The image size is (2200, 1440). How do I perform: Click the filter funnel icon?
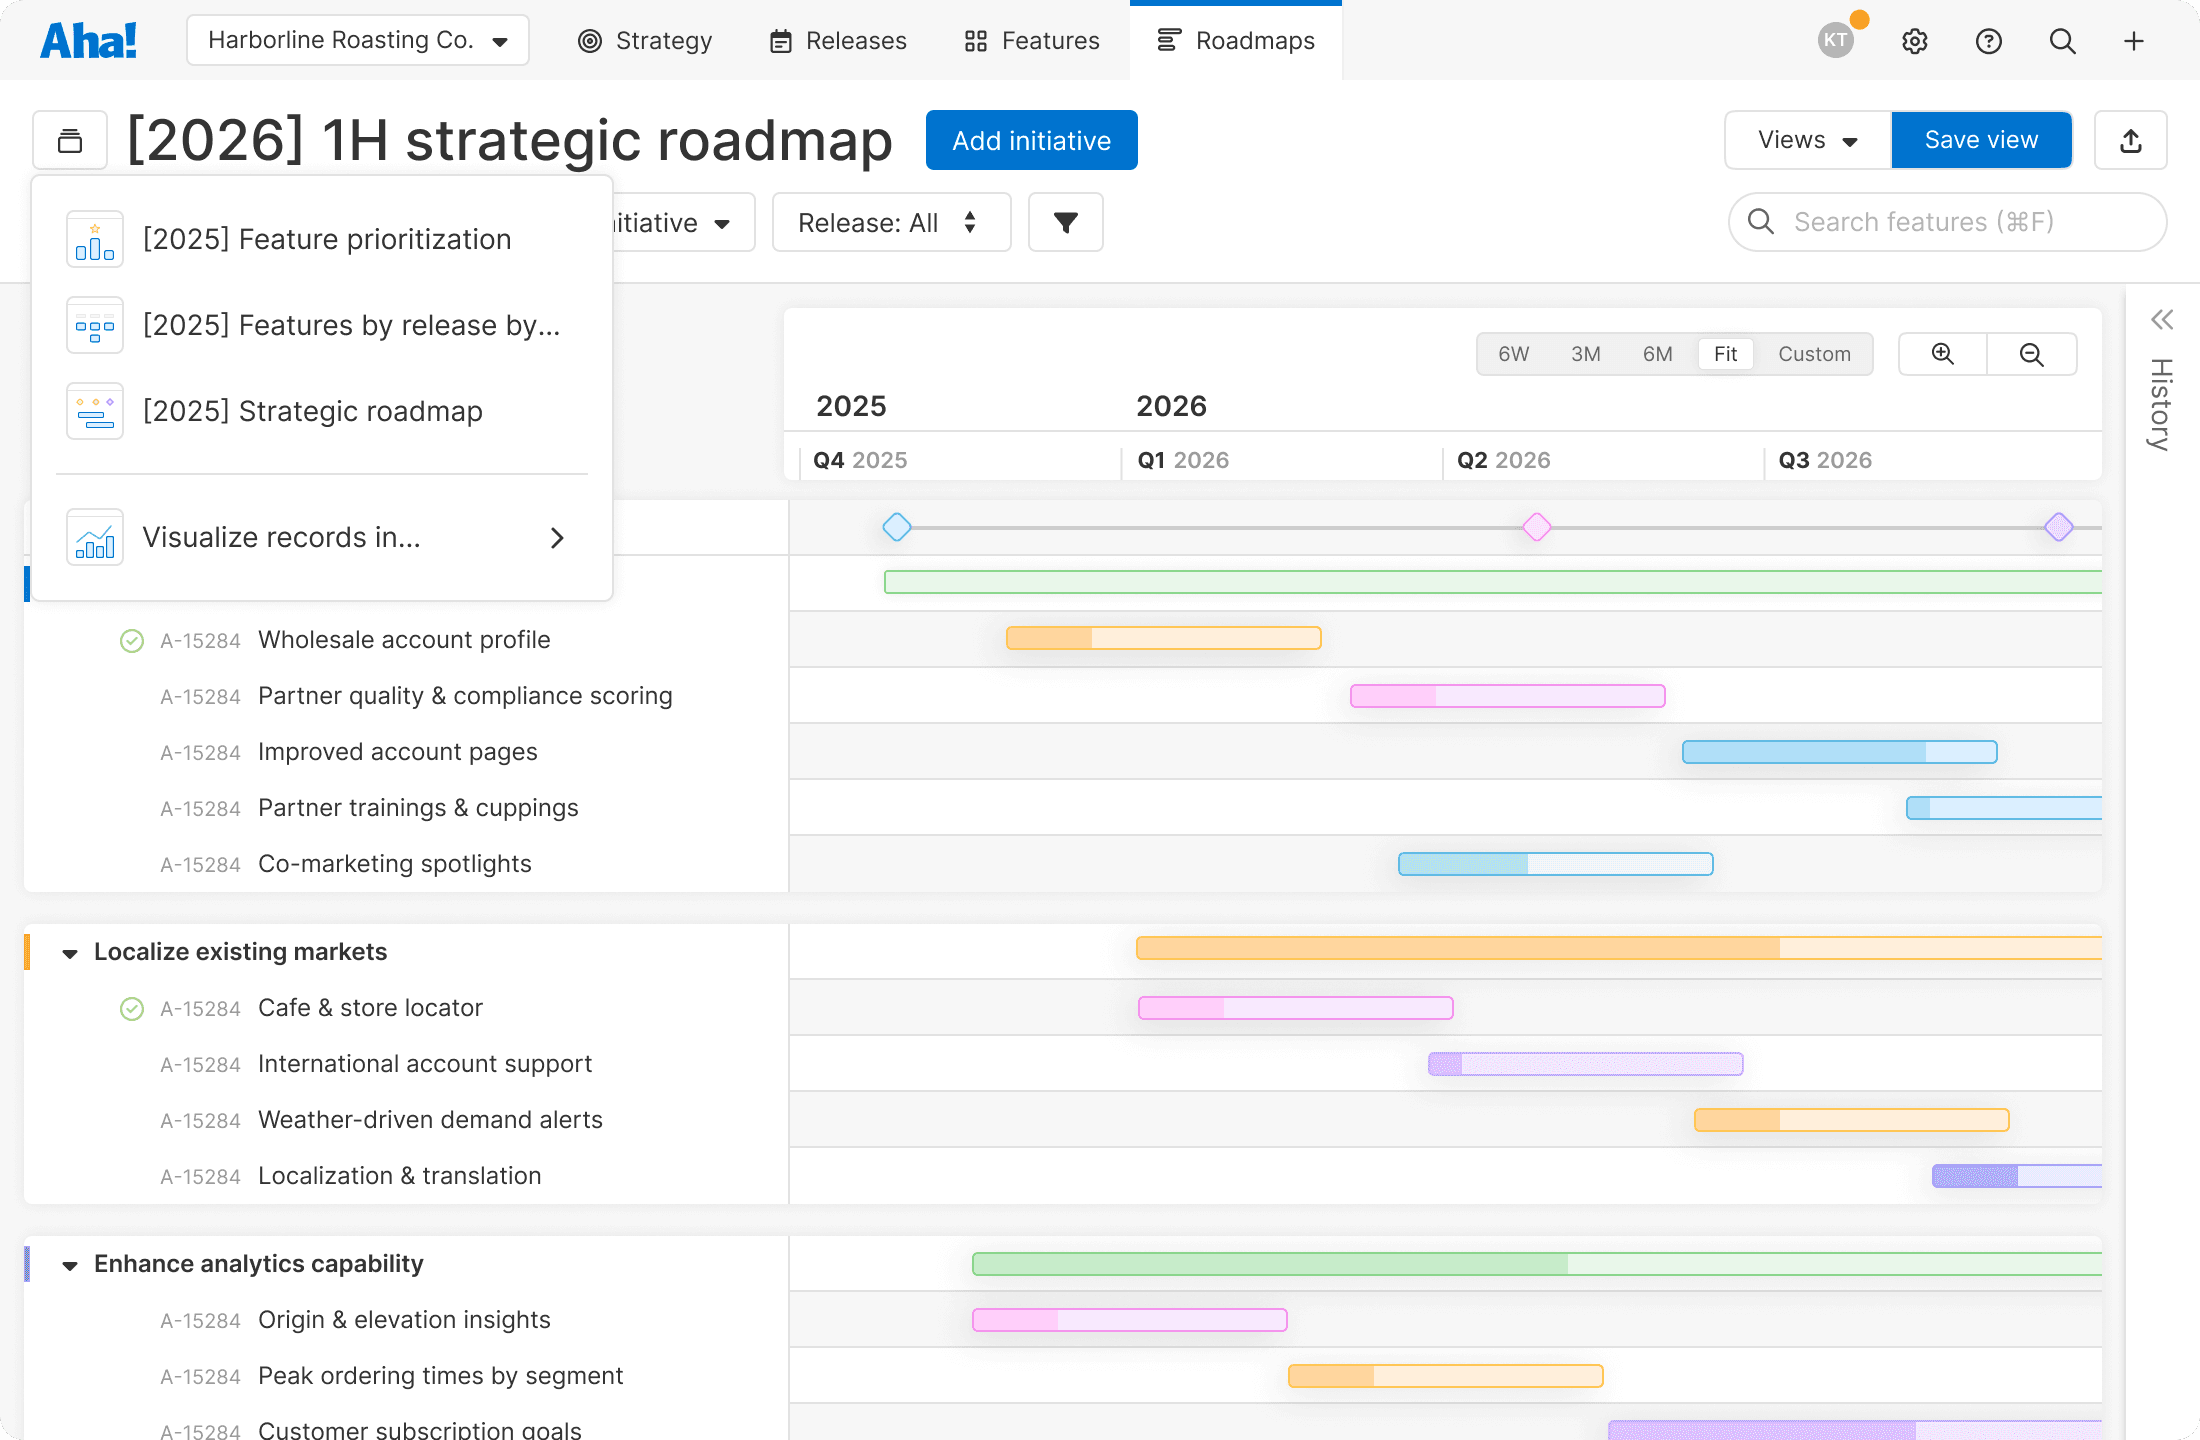1065,222
